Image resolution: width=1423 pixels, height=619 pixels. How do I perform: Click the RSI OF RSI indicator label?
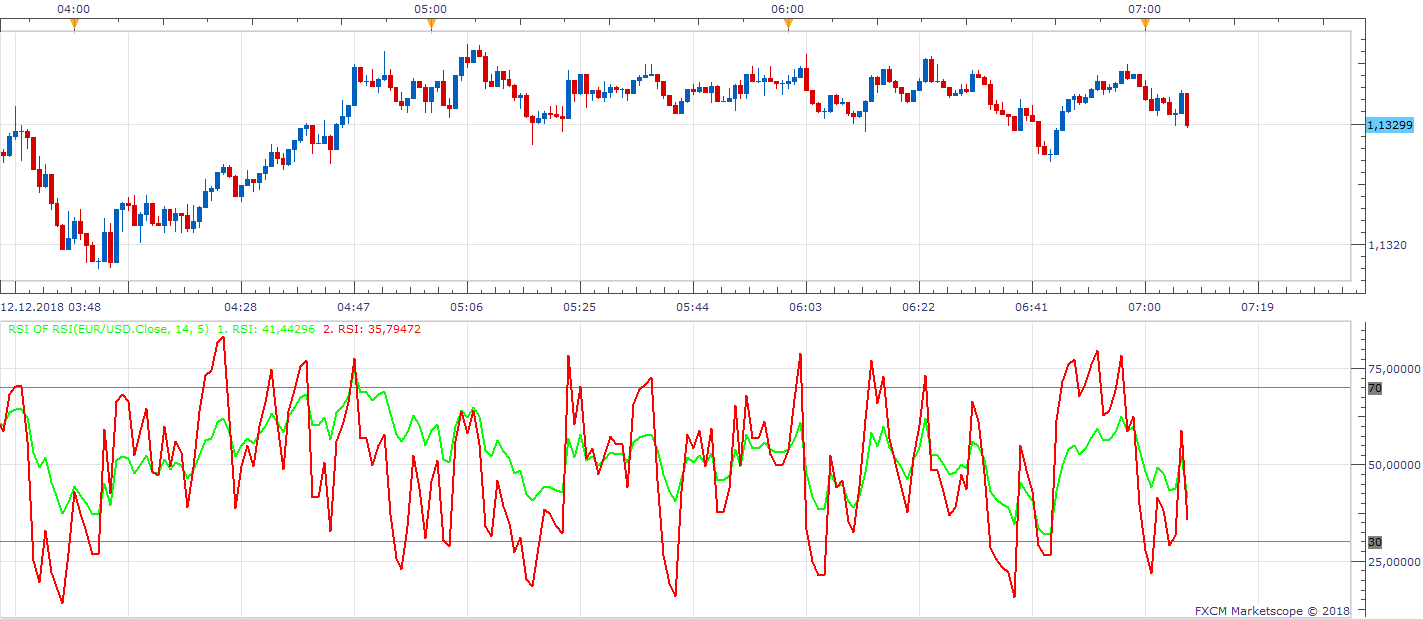pos(108,328)
